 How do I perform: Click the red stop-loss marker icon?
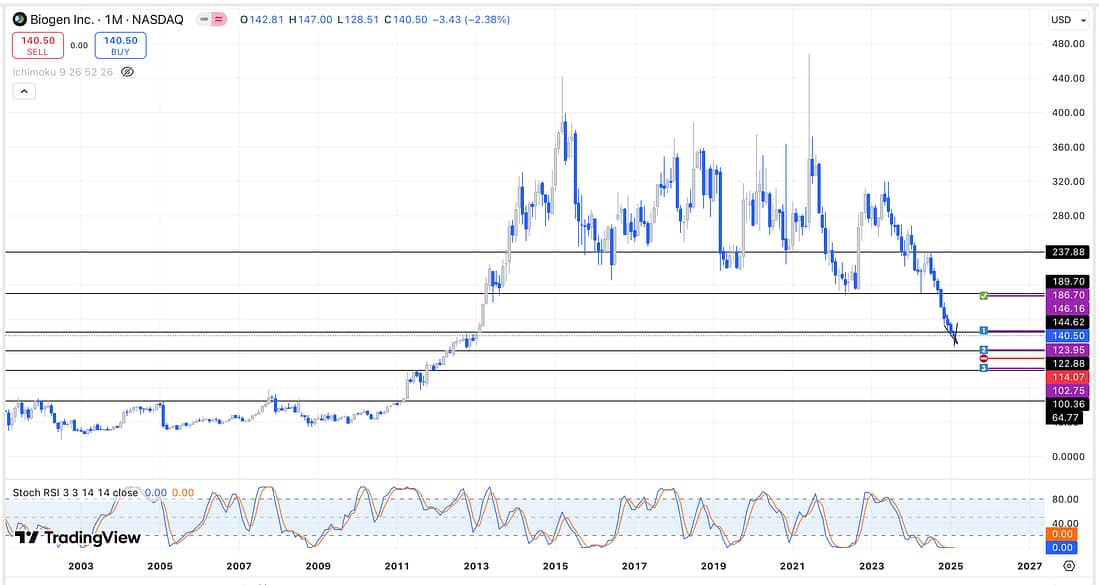(984, 358)
